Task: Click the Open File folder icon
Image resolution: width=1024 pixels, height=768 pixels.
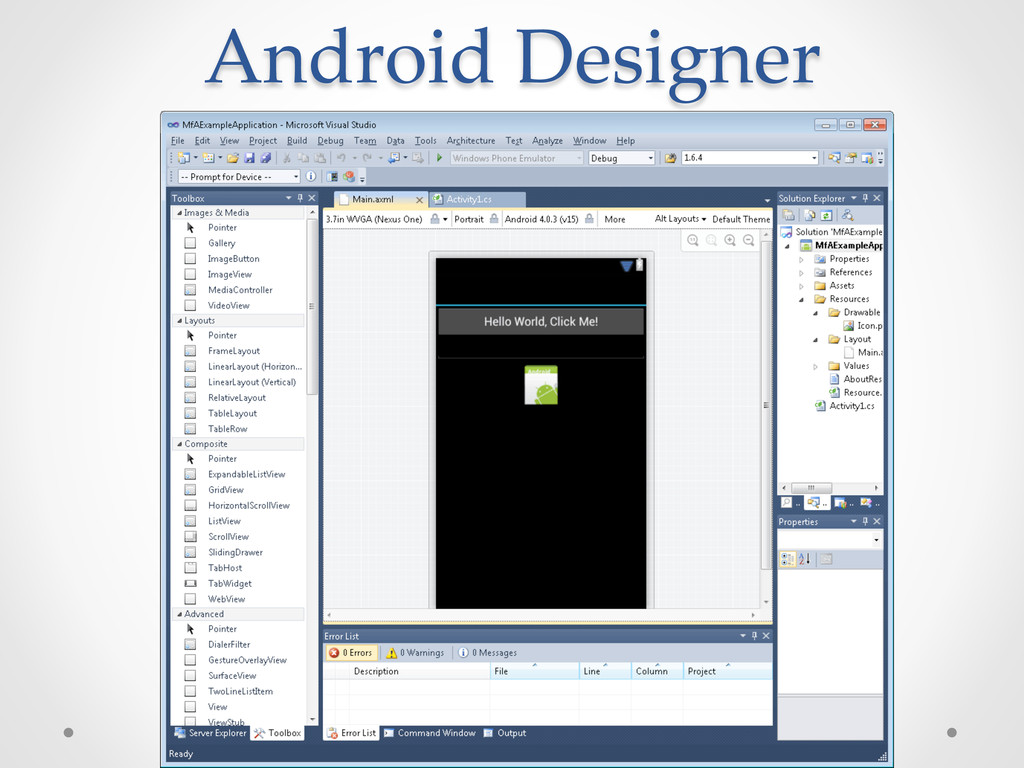Action: (x=232, y=158)
